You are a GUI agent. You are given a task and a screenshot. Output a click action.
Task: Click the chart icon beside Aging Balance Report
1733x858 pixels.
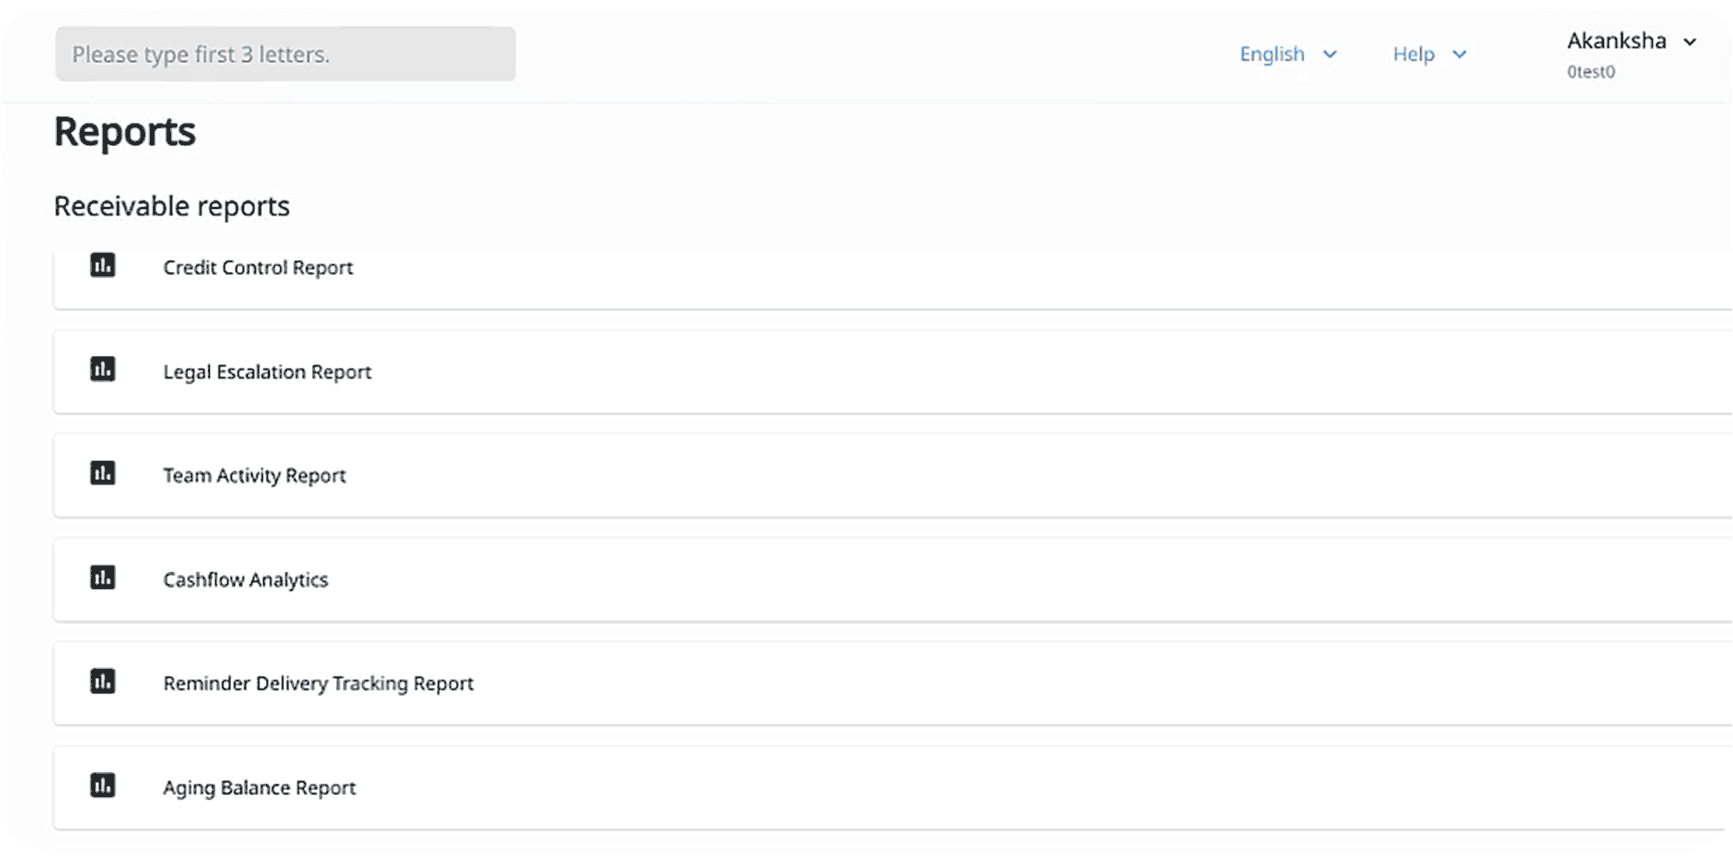(103, 785)
